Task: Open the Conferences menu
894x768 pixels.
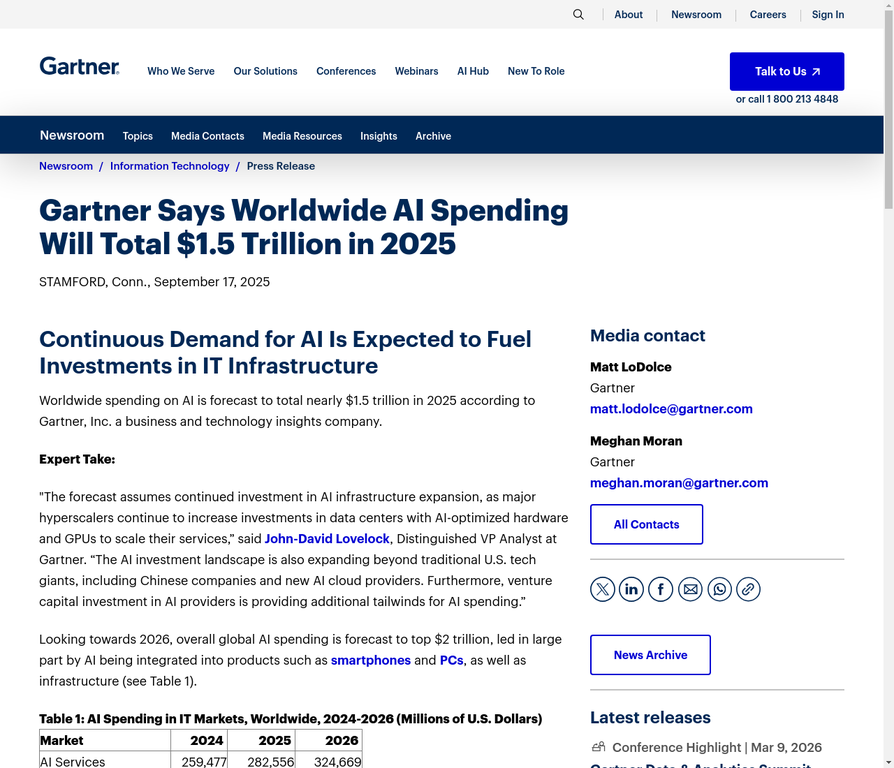Action: click(346, 71)
